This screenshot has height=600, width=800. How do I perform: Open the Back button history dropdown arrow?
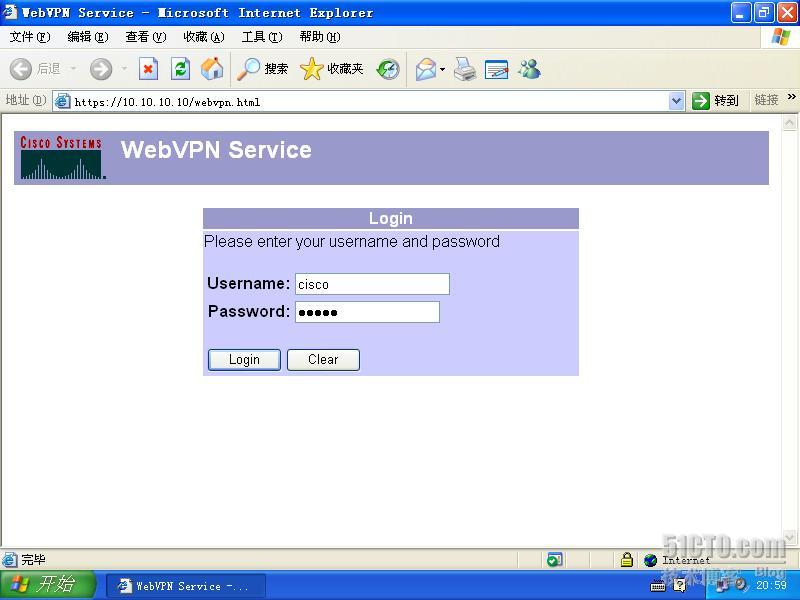point(73,68)
